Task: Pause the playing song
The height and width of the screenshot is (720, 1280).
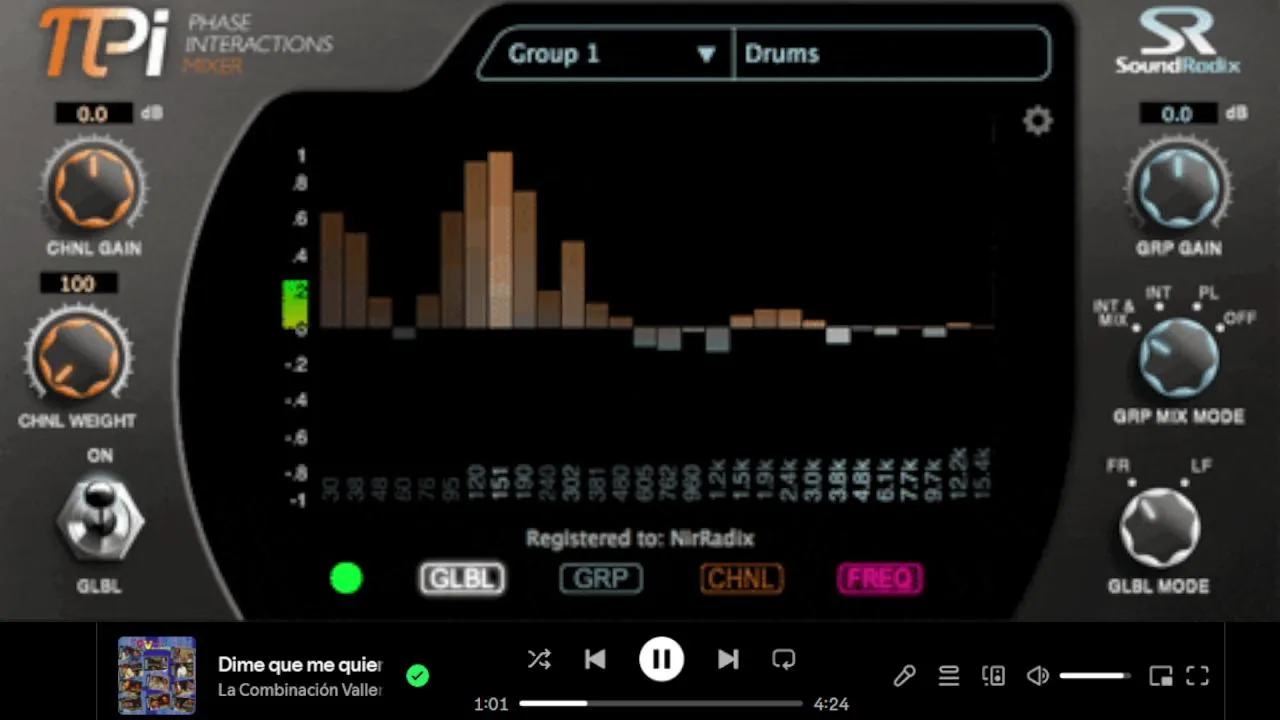Action: (661, 659)
